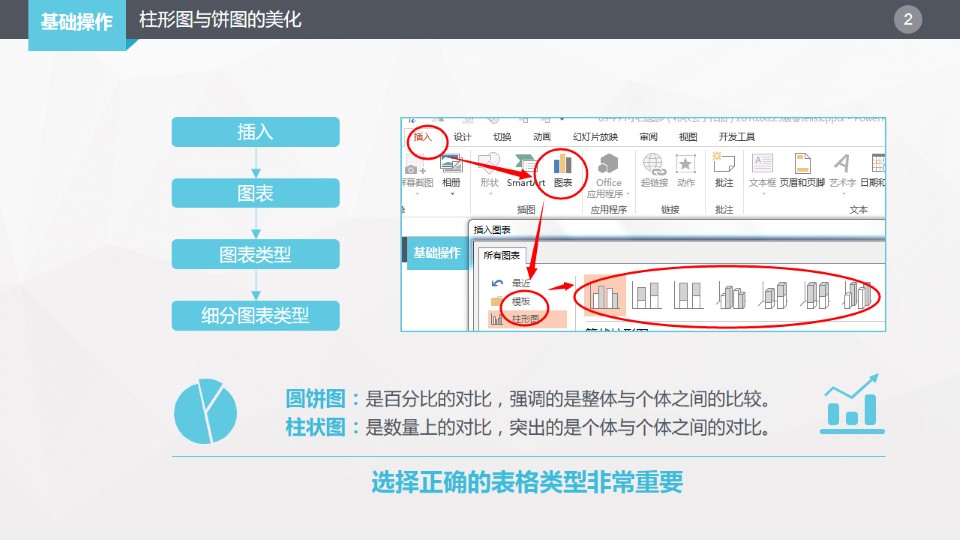Click the blue 图表类型 flow box
This screenshot has height=540, width=960.
point(255,254)
